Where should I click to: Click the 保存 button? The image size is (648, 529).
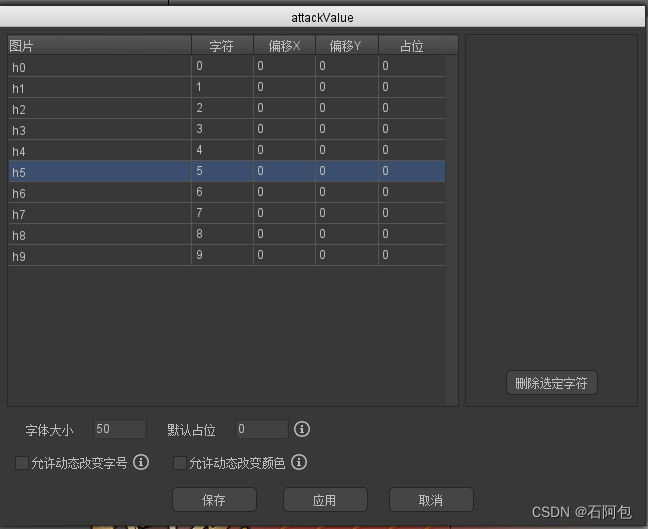(214, 500)
